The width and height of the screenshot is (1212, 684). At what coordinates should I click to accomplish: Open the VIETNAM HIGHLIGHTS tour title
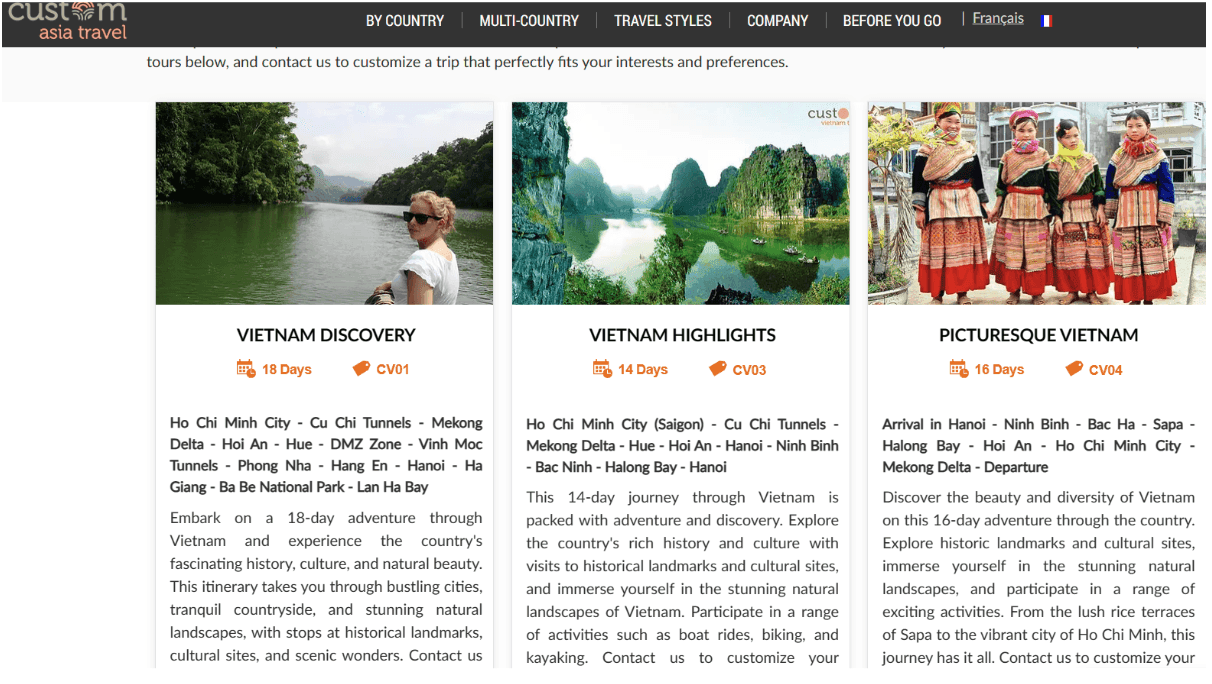[x=682, y=335]
